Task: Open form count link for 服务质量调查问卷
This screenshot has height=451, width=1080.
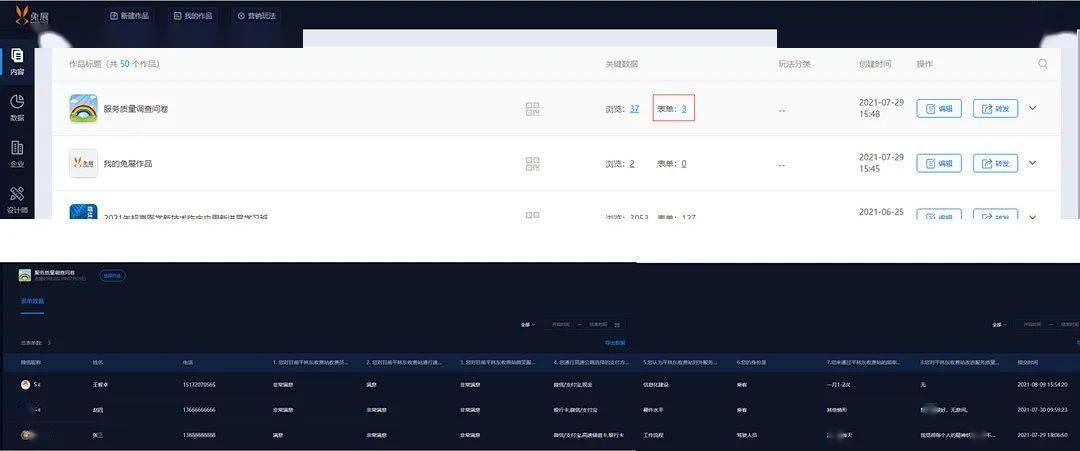Action: (684, 108)
